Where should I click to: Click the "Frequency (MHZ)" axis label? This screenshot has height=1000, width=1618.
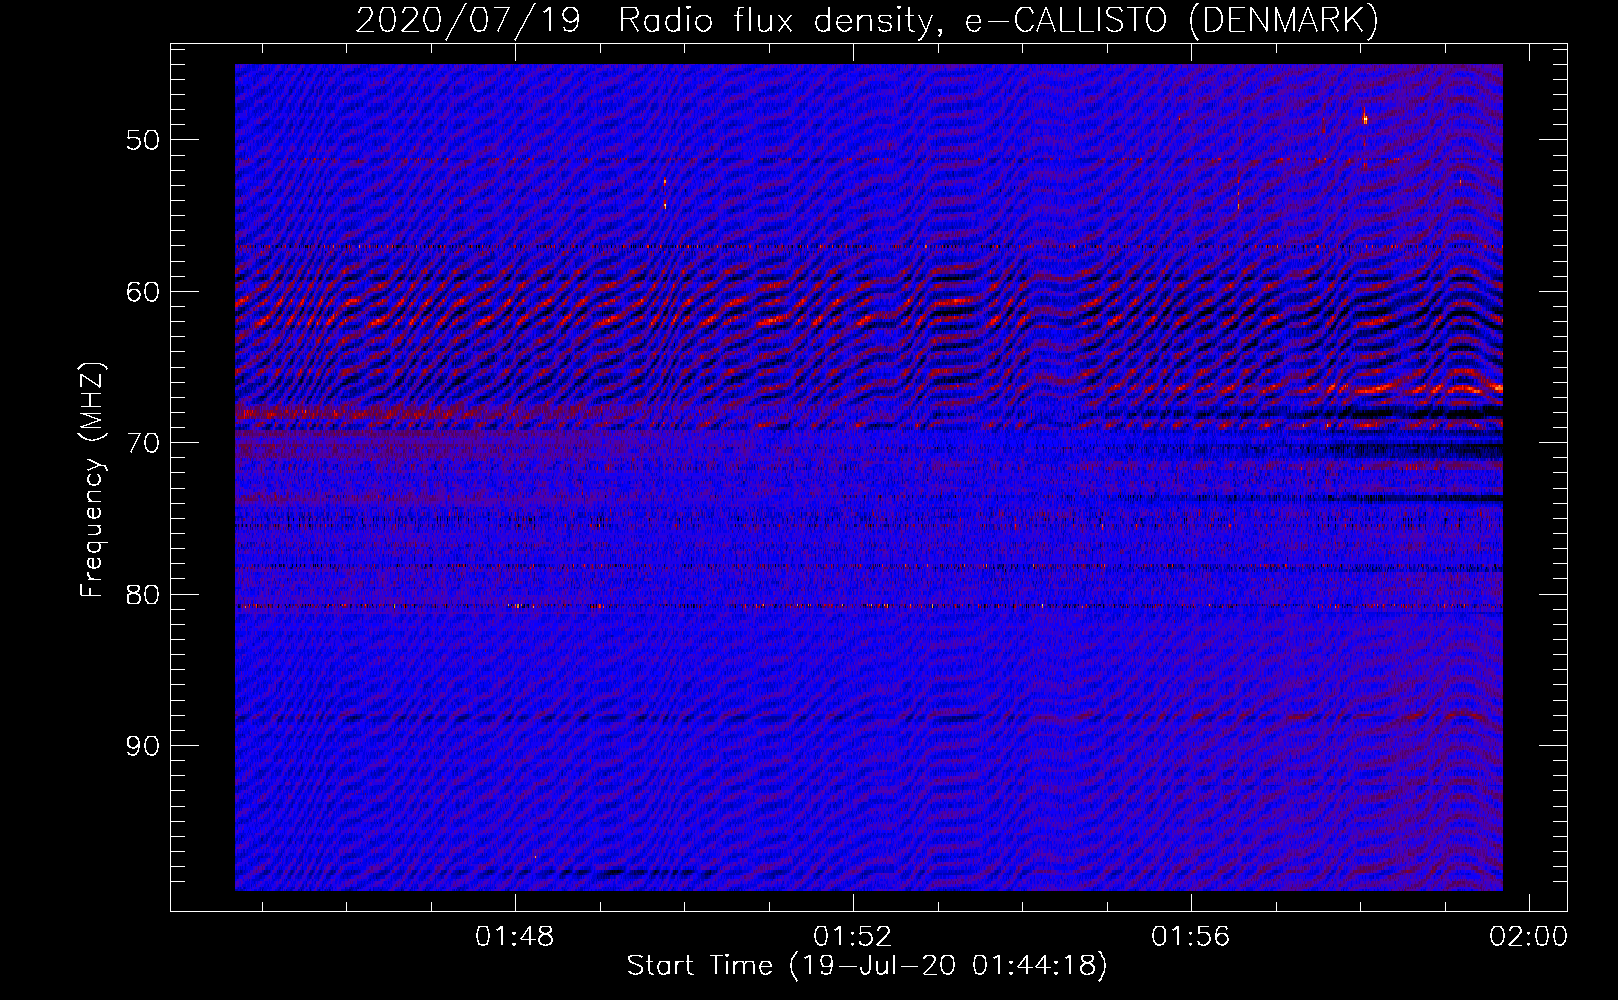click(92, 480)
